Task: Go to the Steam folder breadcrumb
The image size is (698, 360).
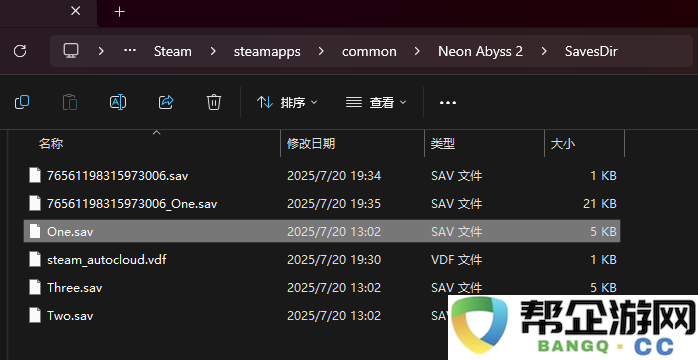Action: click(173, 51)
